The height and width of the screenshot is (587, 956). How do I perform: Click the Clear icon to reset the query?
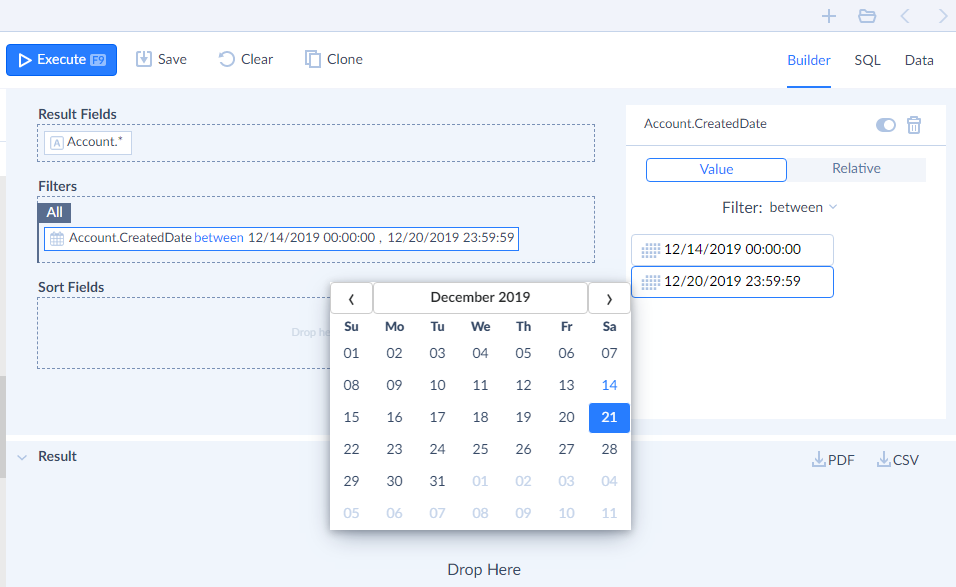[x=228, y=59]
